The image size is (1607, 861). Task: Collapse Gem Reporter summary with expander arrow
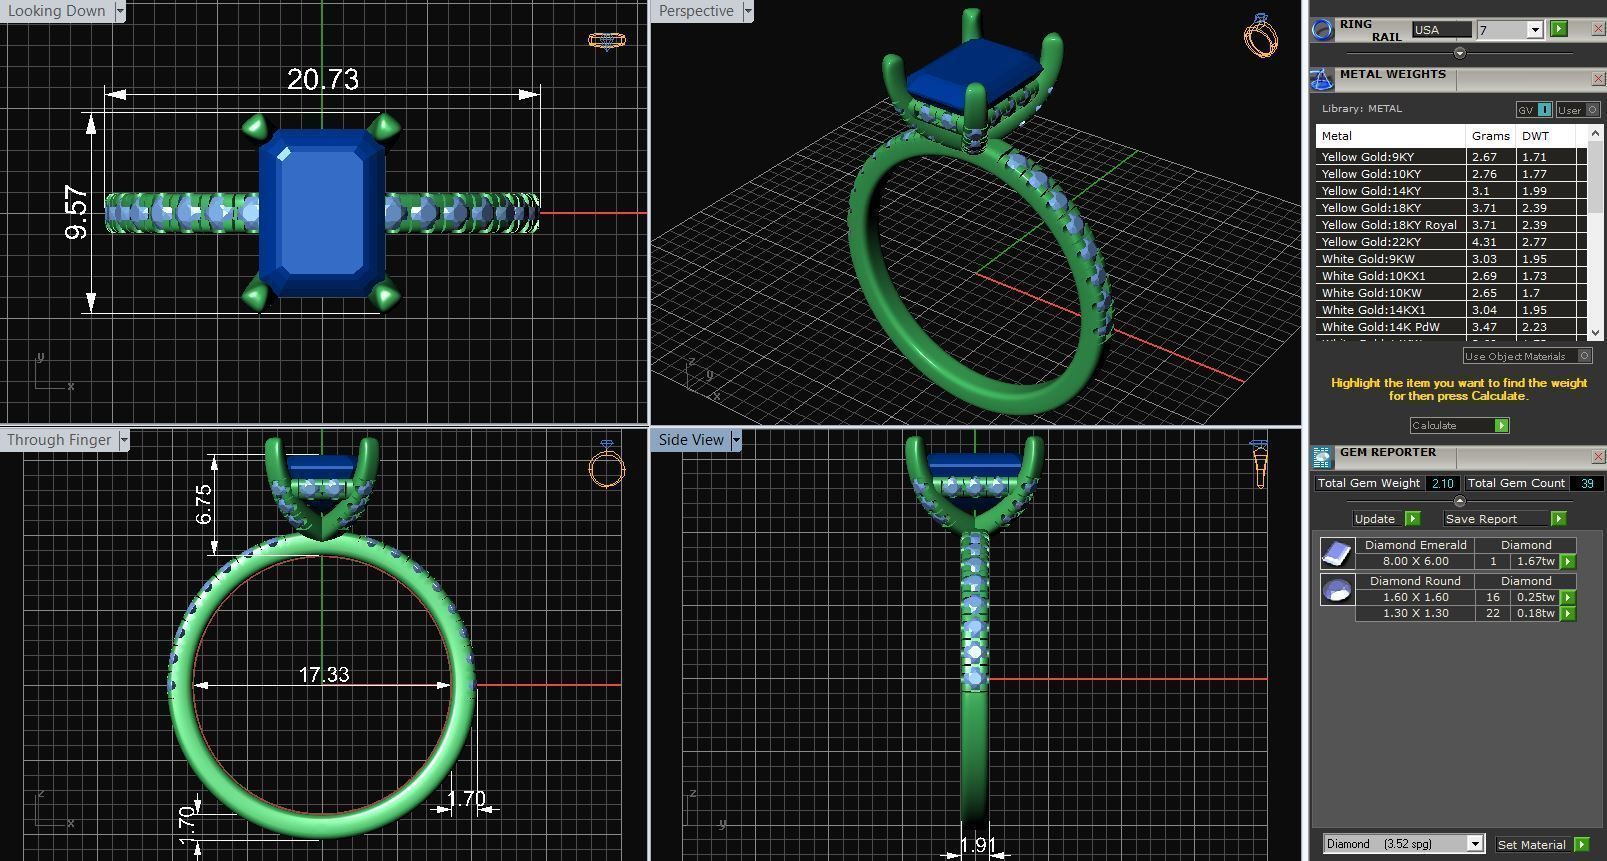pyautogui.click(x=1459, y=501)
